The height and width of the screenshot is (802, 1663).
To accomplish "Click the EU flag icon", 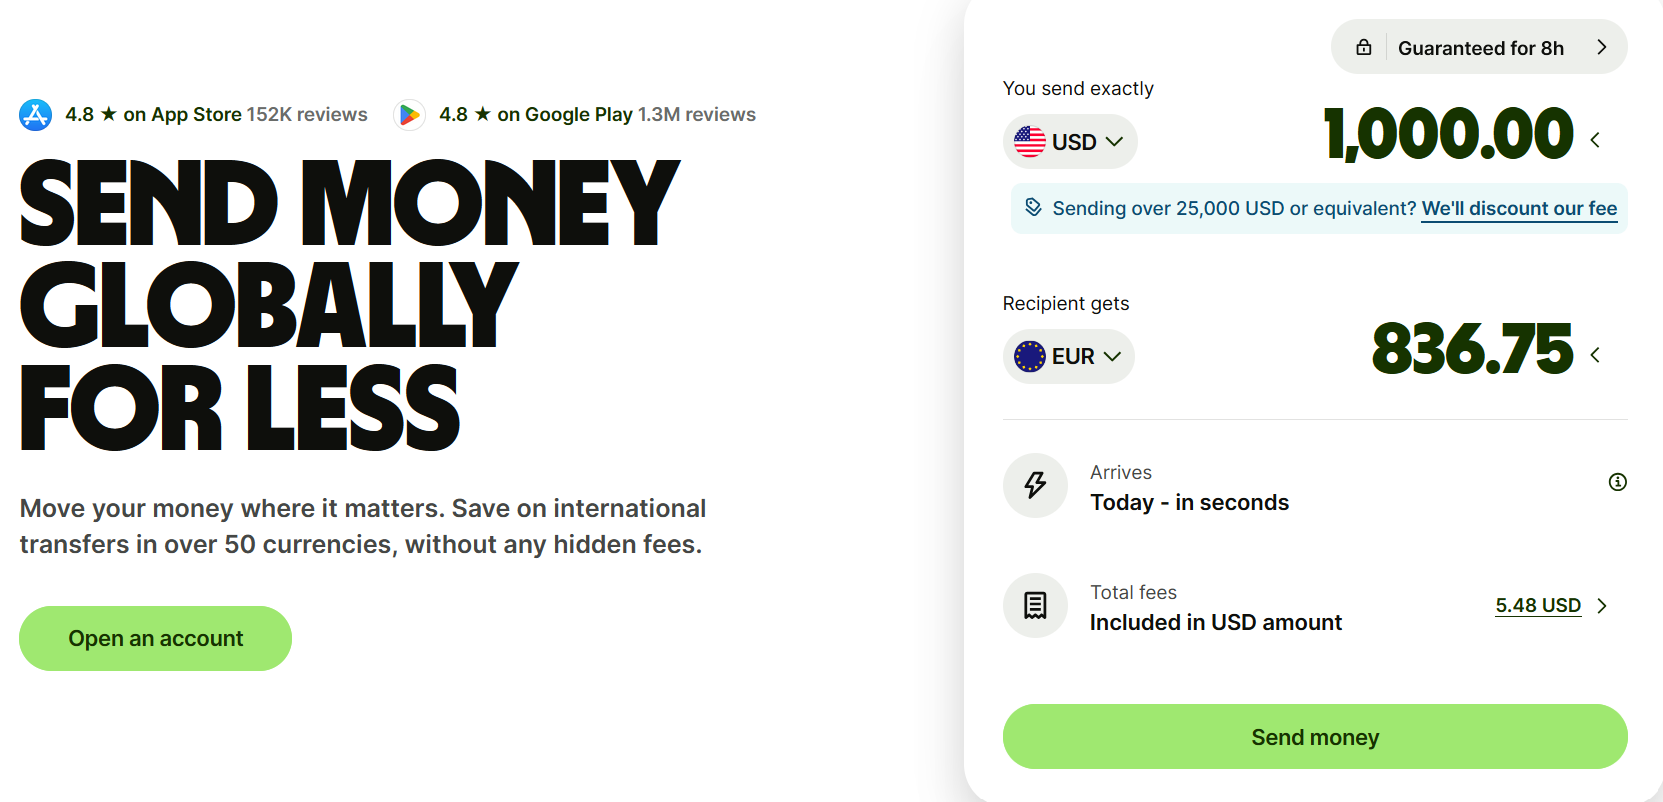I will 1030,357.
